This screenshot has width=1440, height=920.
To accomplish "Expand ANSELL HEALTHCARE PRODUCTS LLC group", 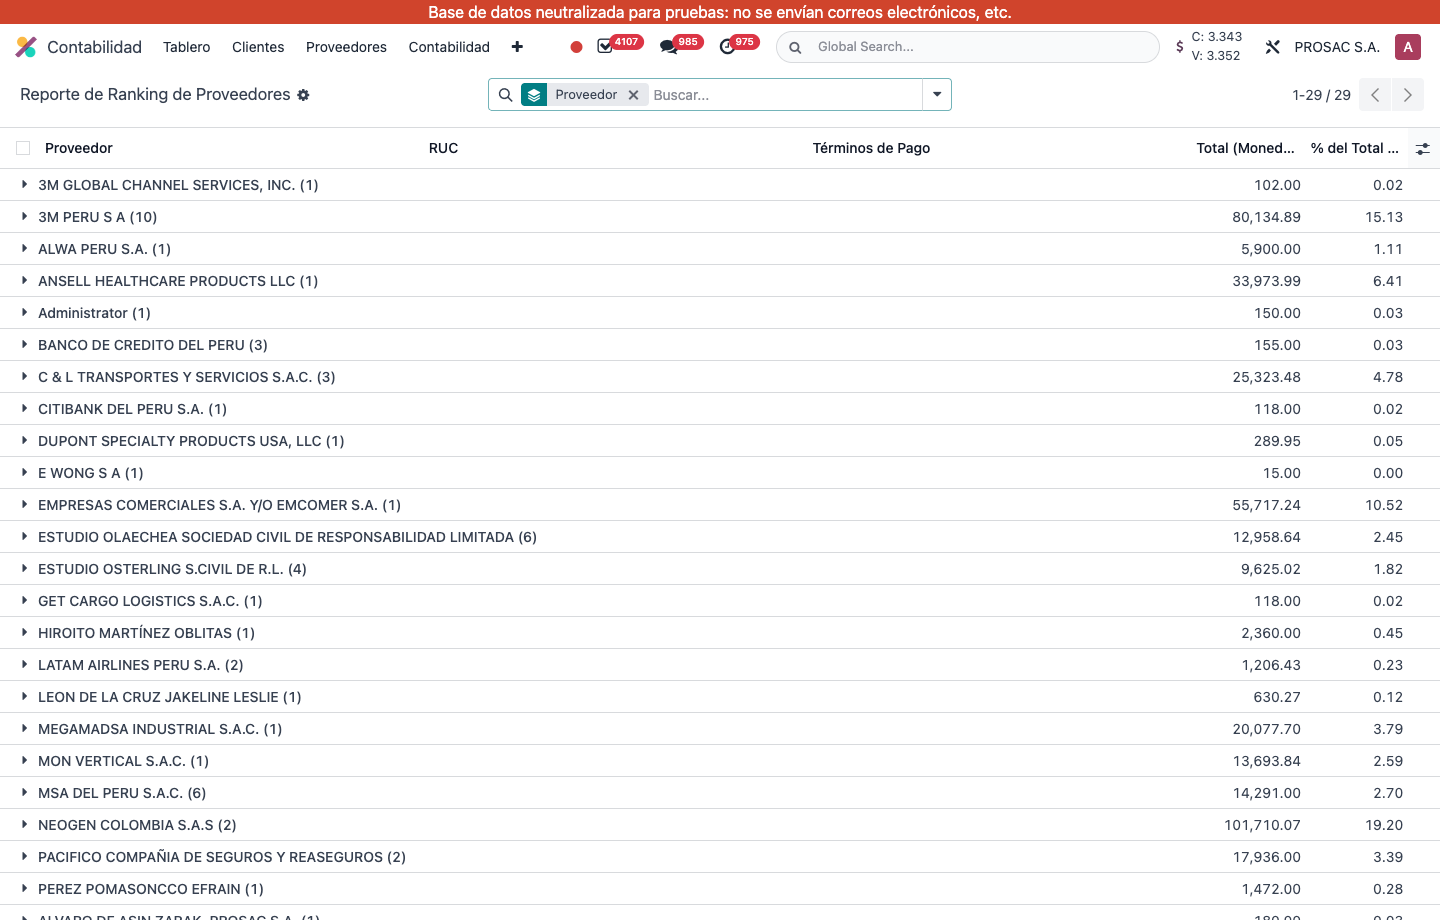I will (24, 281).
